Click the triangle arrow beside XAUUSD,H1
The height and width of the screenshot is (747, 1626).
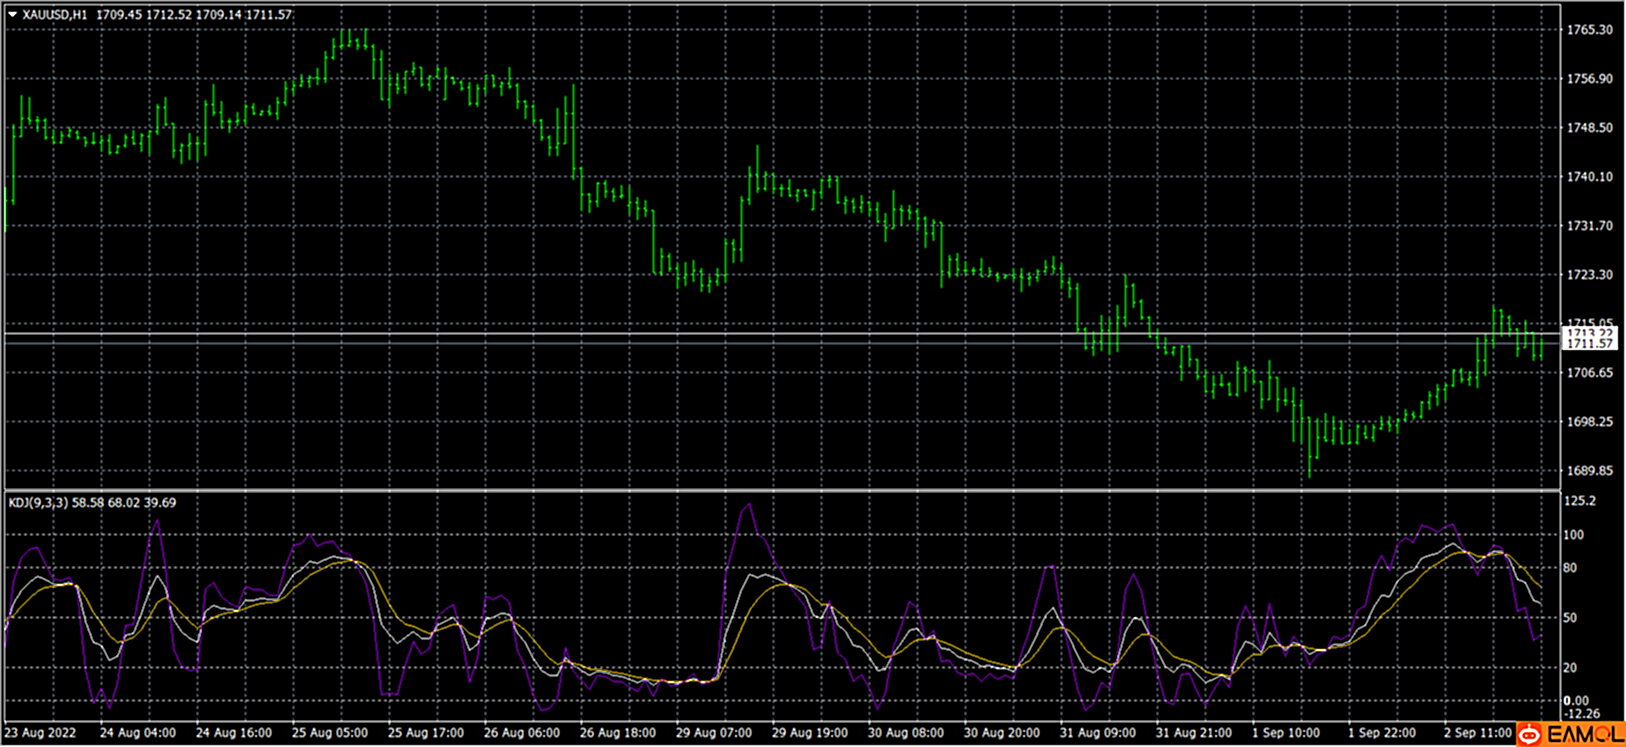coord(13,15)
